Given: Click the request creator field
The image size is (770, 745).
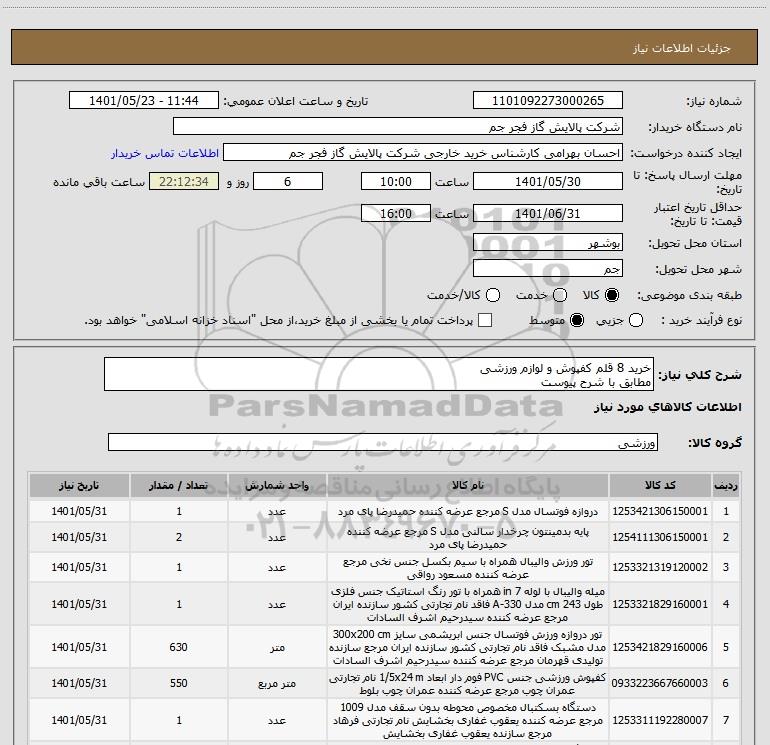Looking at the screenshot, I should (x=423, y=153).
